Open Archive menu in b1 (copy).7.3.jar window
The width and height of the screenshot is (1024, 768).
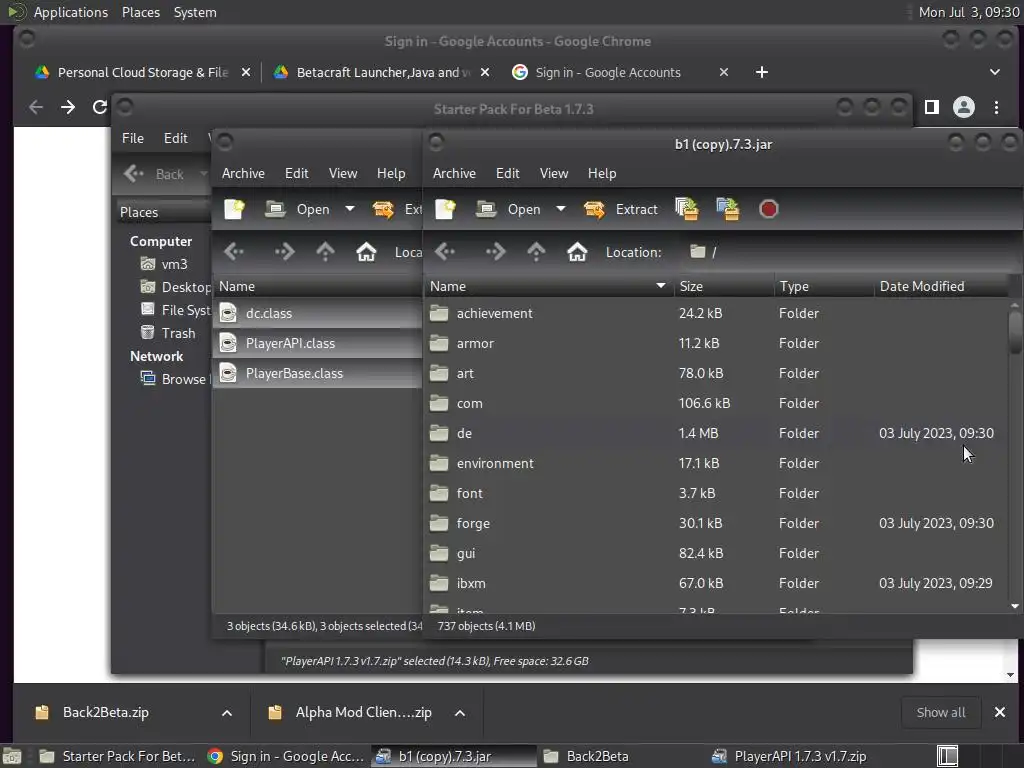pos(454,173)
